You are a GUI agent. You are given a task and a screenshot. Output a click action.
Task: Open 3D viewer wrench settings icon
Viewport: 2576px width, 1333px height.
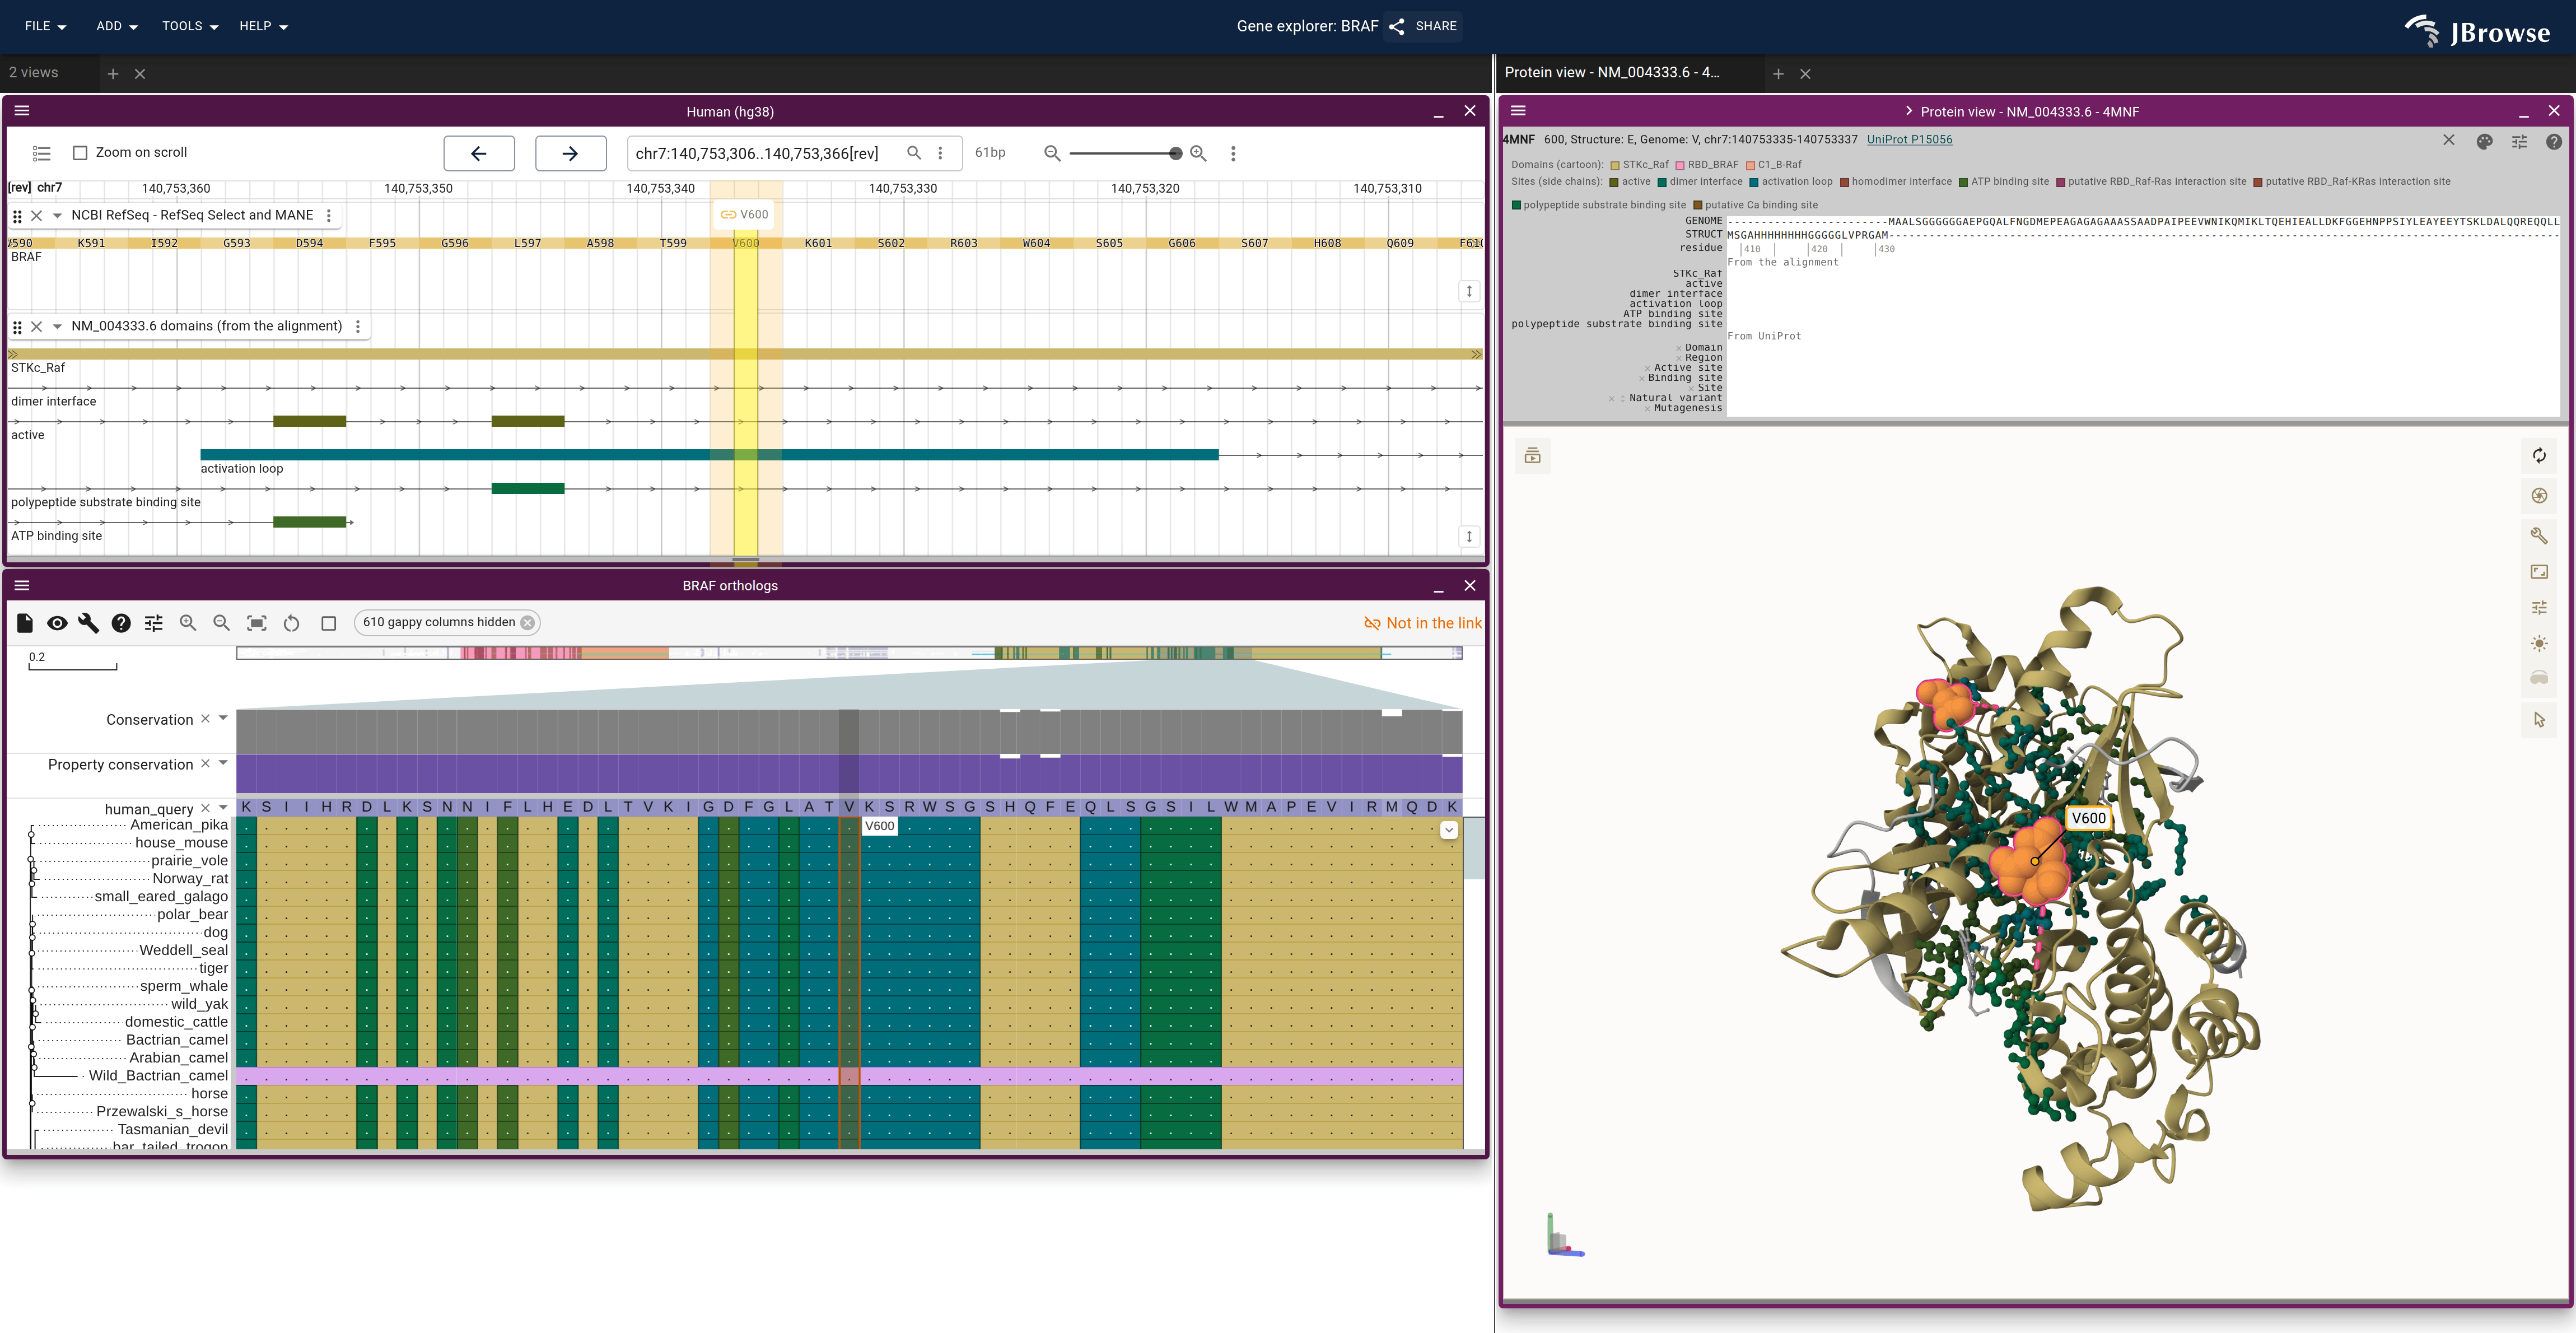click(x=2539, y=535)
